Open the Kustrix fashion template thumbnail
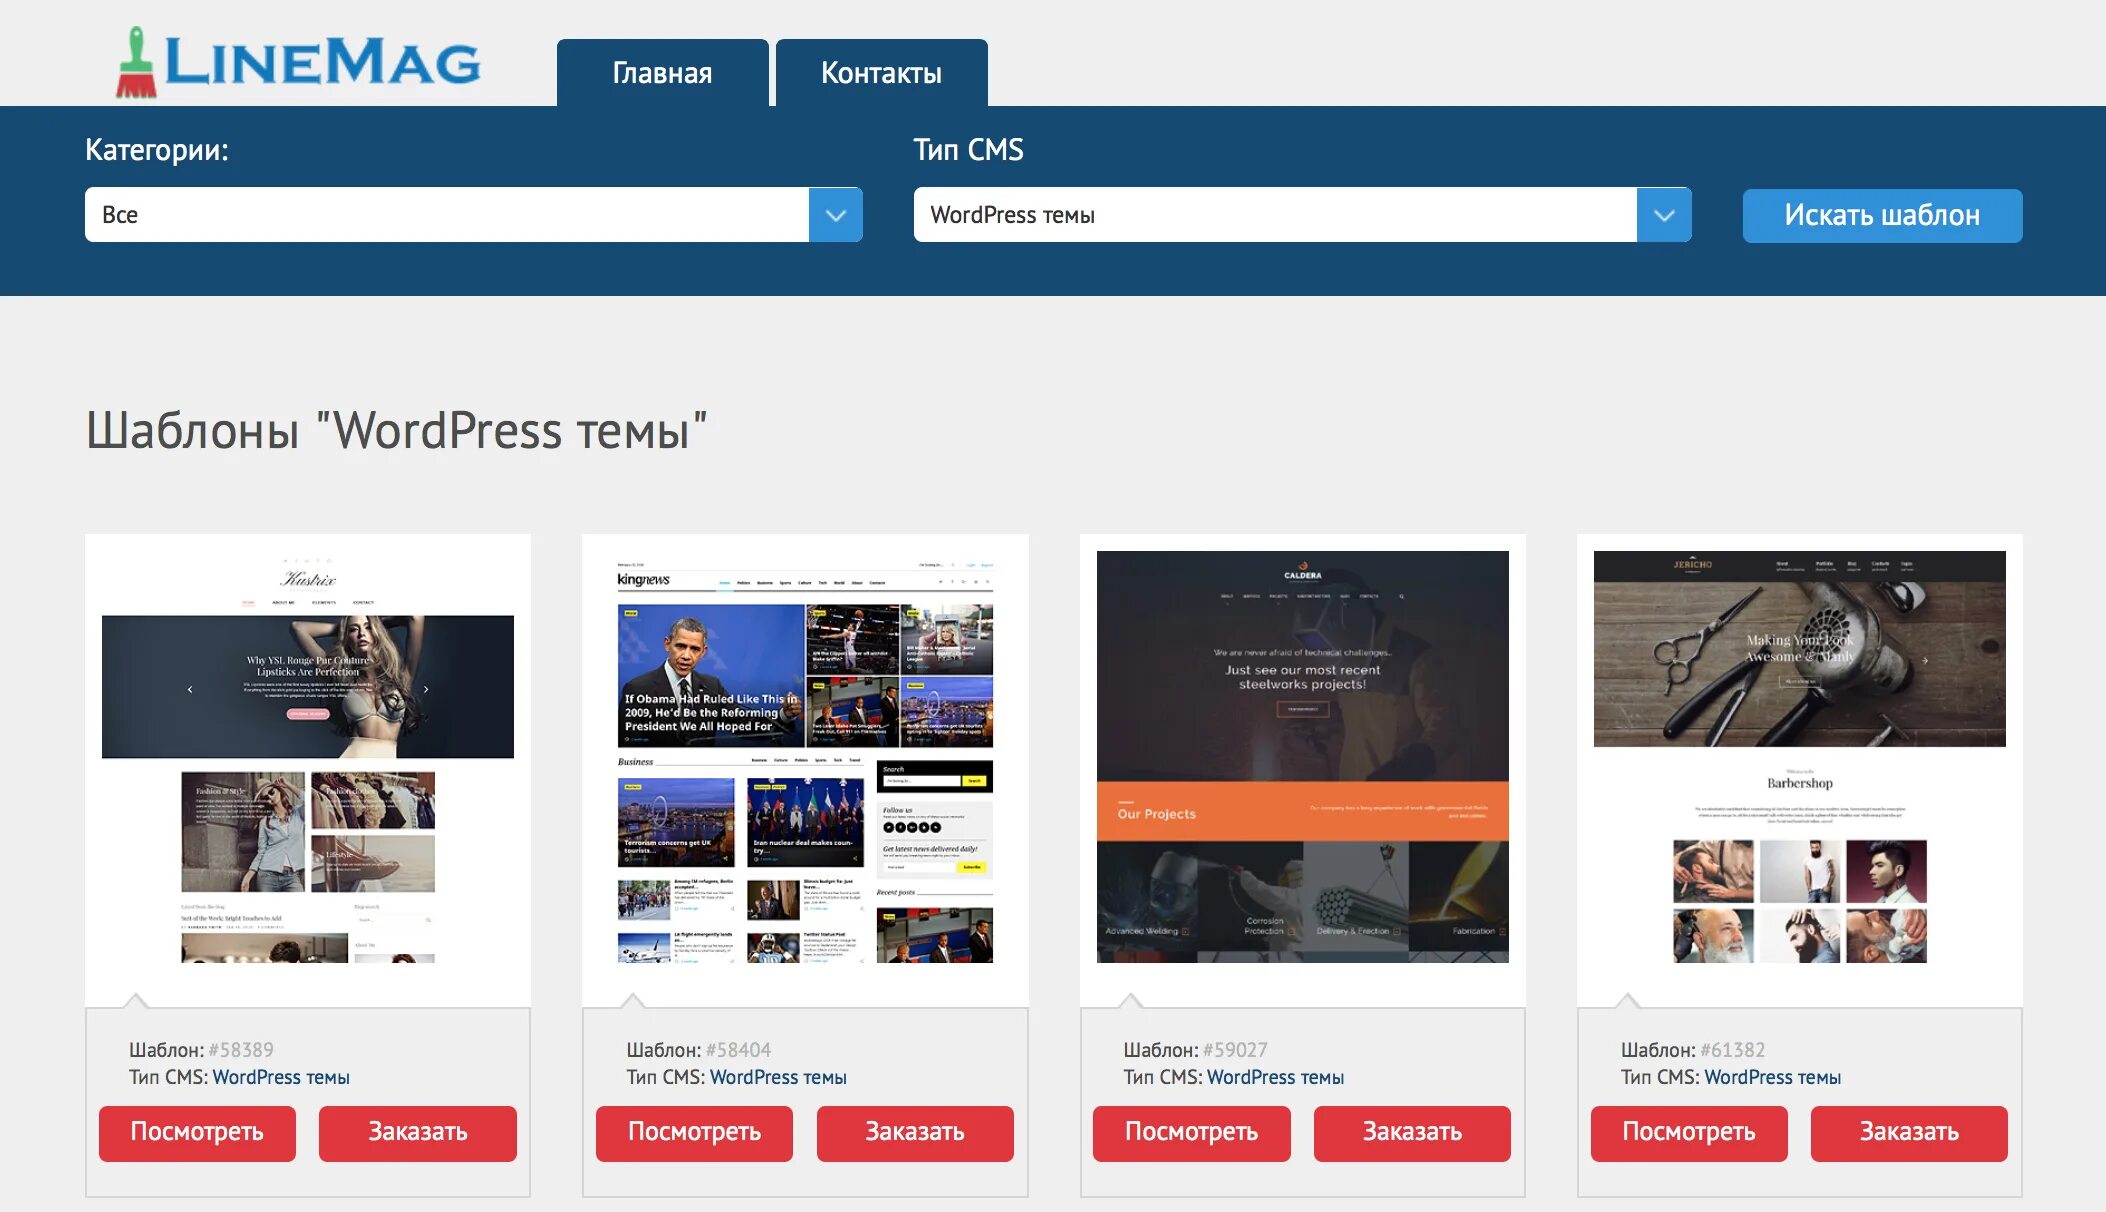 (x=308, y=758)
